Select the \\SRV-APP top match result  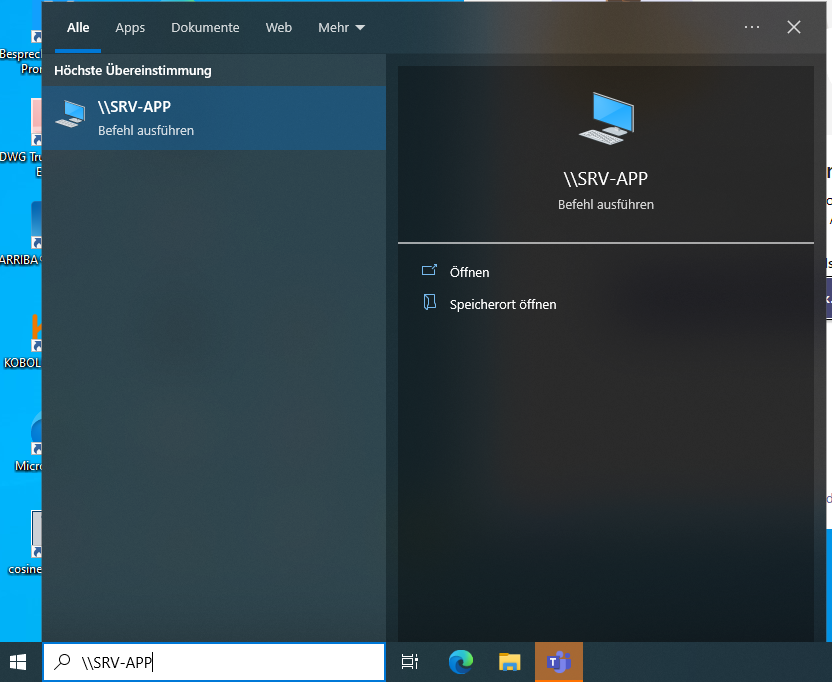pyautogui.click(x=214, y=117)
